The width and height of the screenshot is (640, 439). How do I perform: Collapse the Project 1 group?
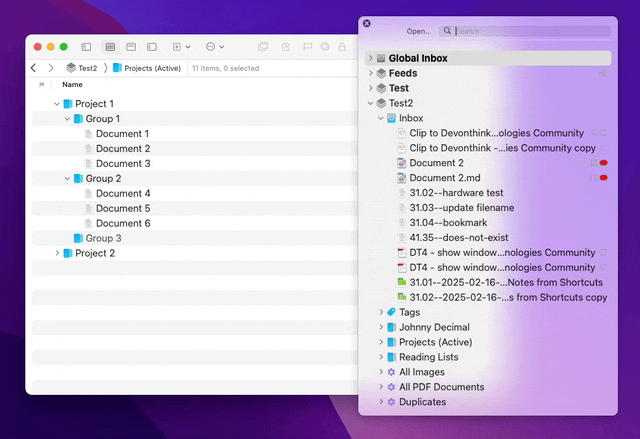(57, 104)
